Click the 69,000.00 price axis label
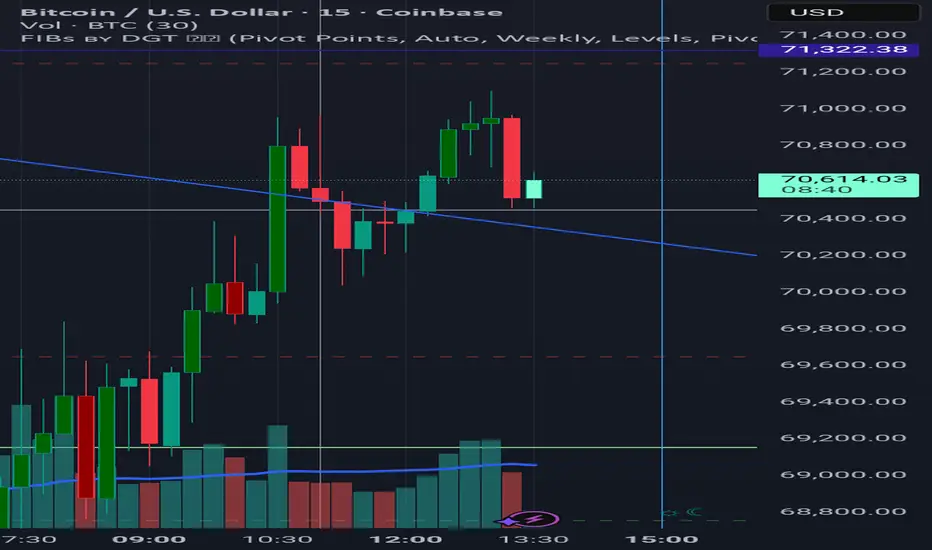Screen dimensions: 932x550 coord(843,474)
